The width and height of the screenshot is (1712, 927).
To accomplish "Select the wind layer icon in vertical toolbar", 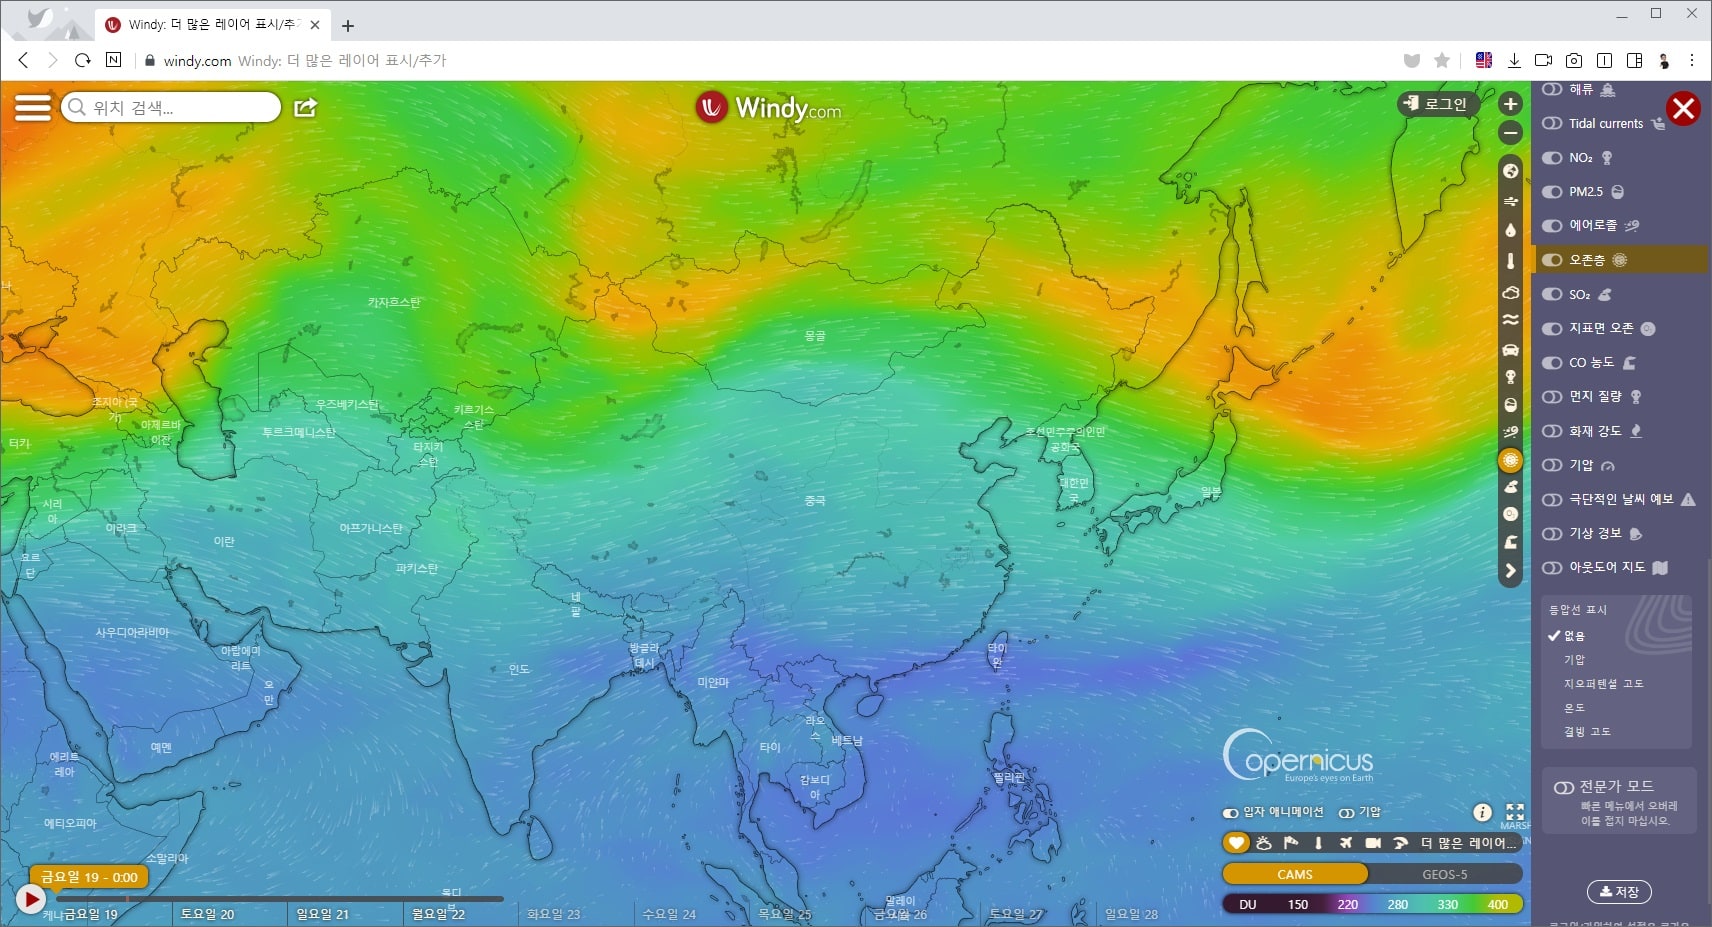I will pyautogui.click(x=1510, y=201).
